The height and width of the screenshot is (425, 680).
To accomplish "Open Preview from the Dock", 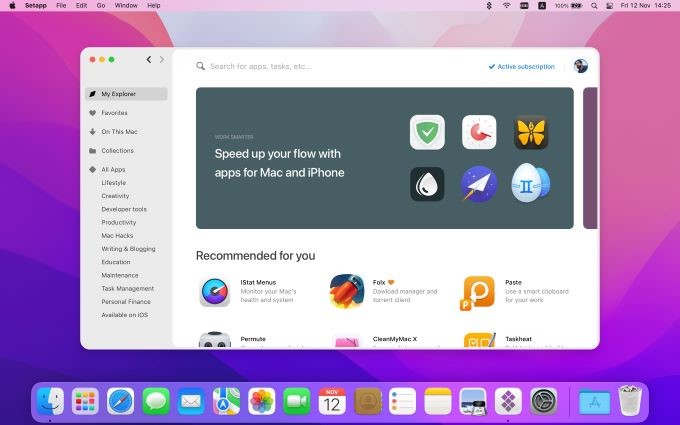I will coord(473,401).
